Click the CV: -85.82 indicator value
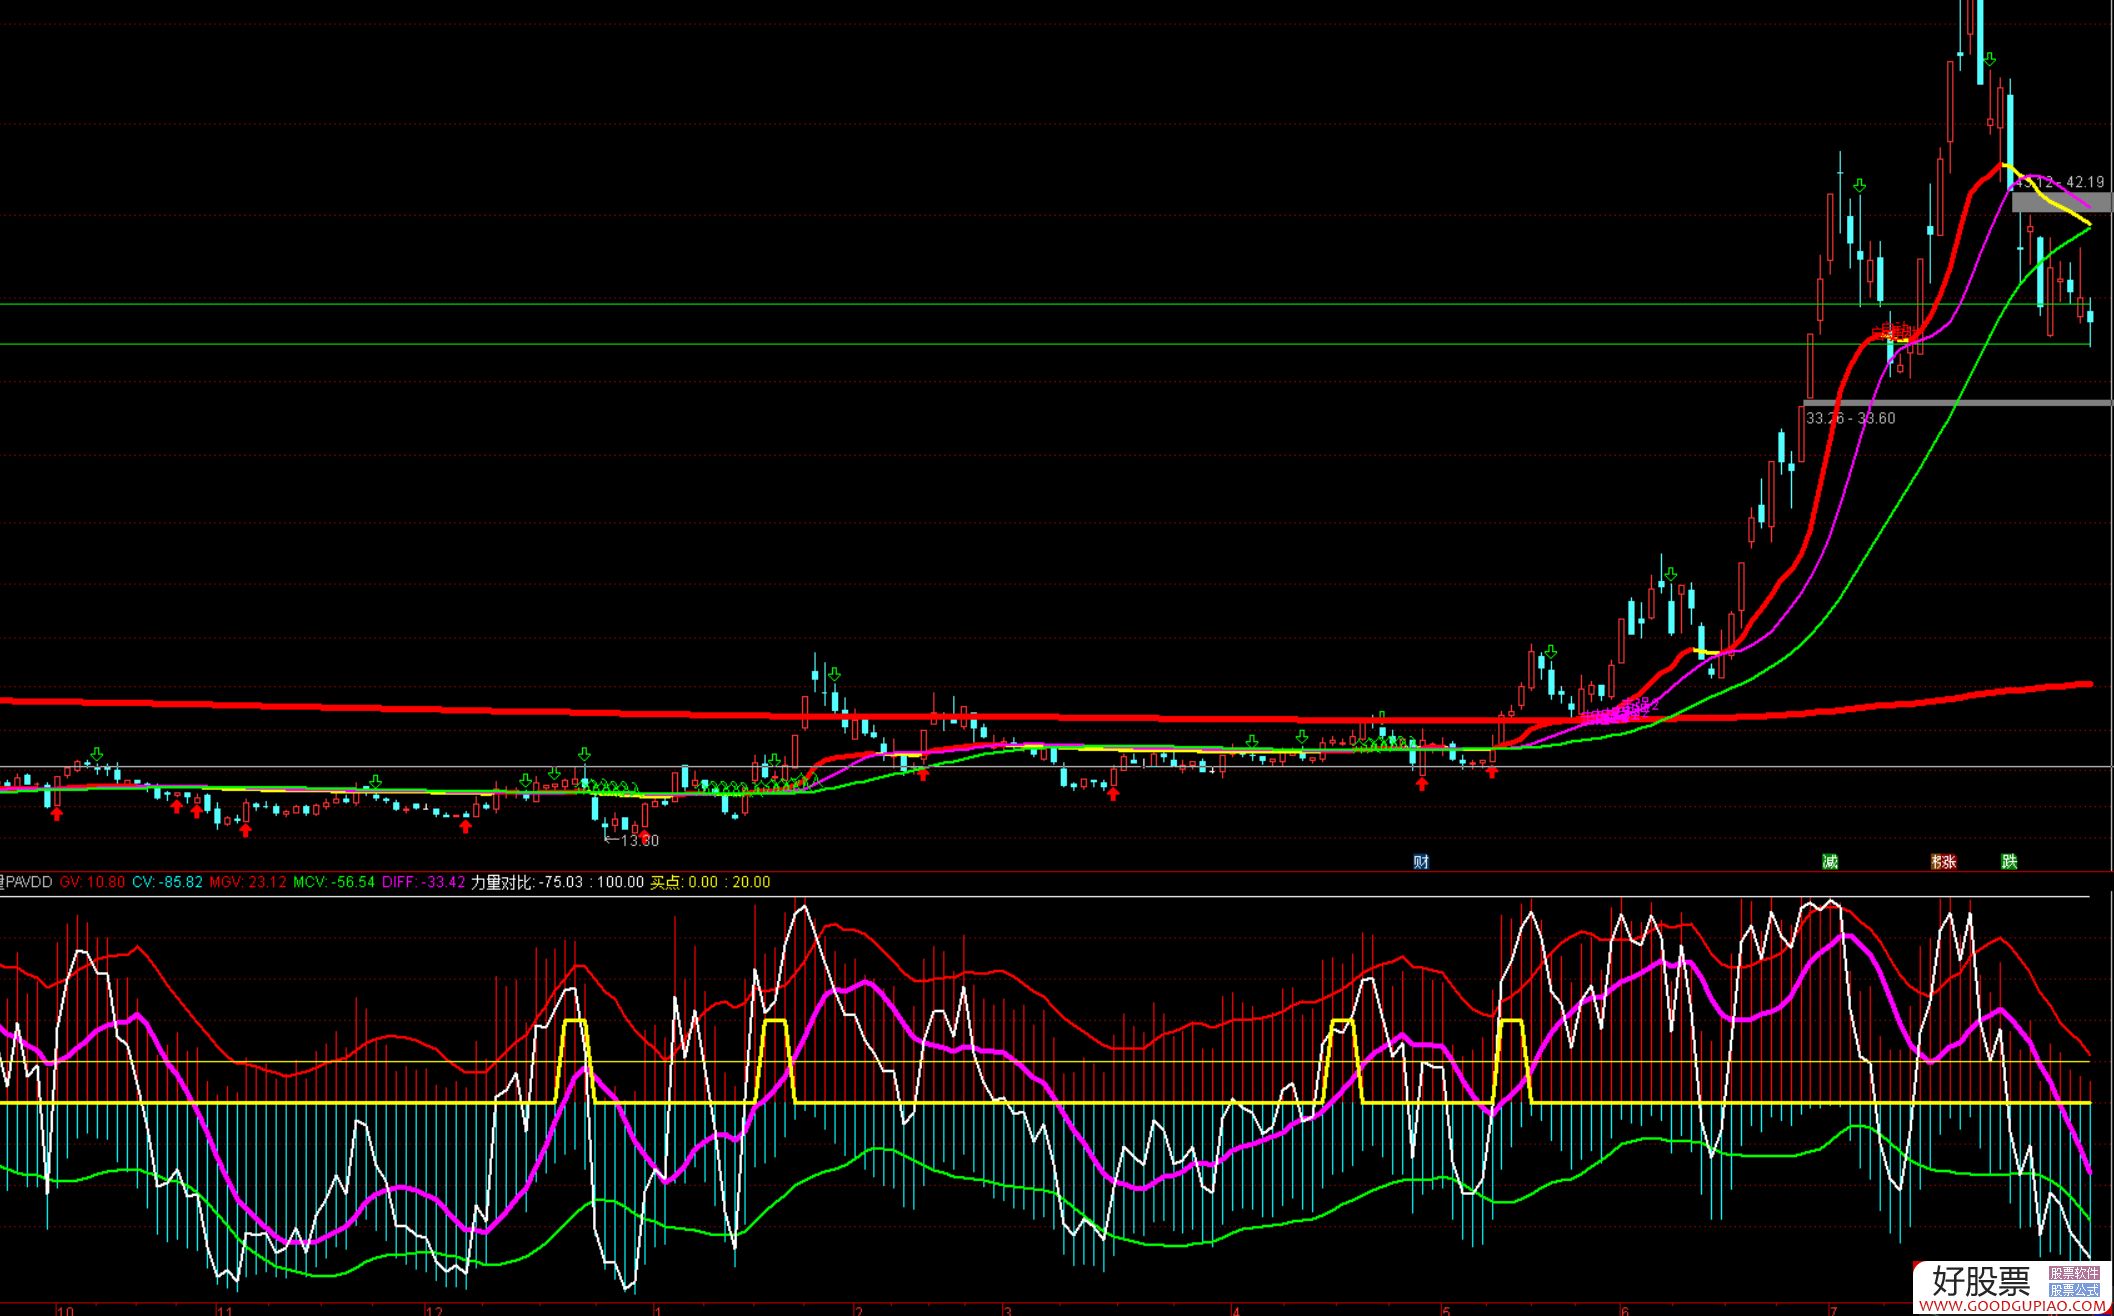Image resolution: width=2114 pixels, height=1316 pixels. point(167,882)
